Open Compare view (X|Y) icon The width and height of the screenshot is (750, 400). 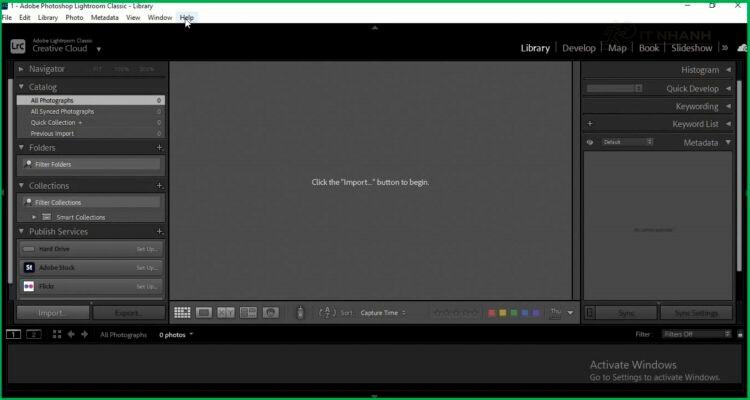pos(226,313)
